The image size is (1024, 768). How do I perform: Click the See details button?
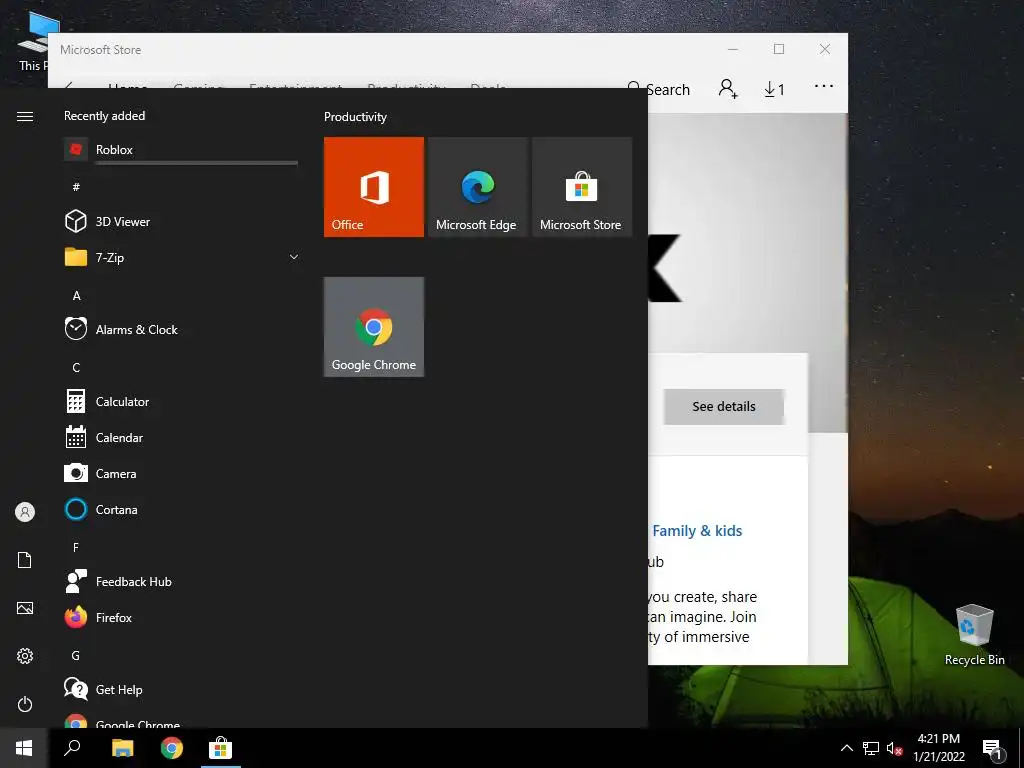click(x=724, y=406)
